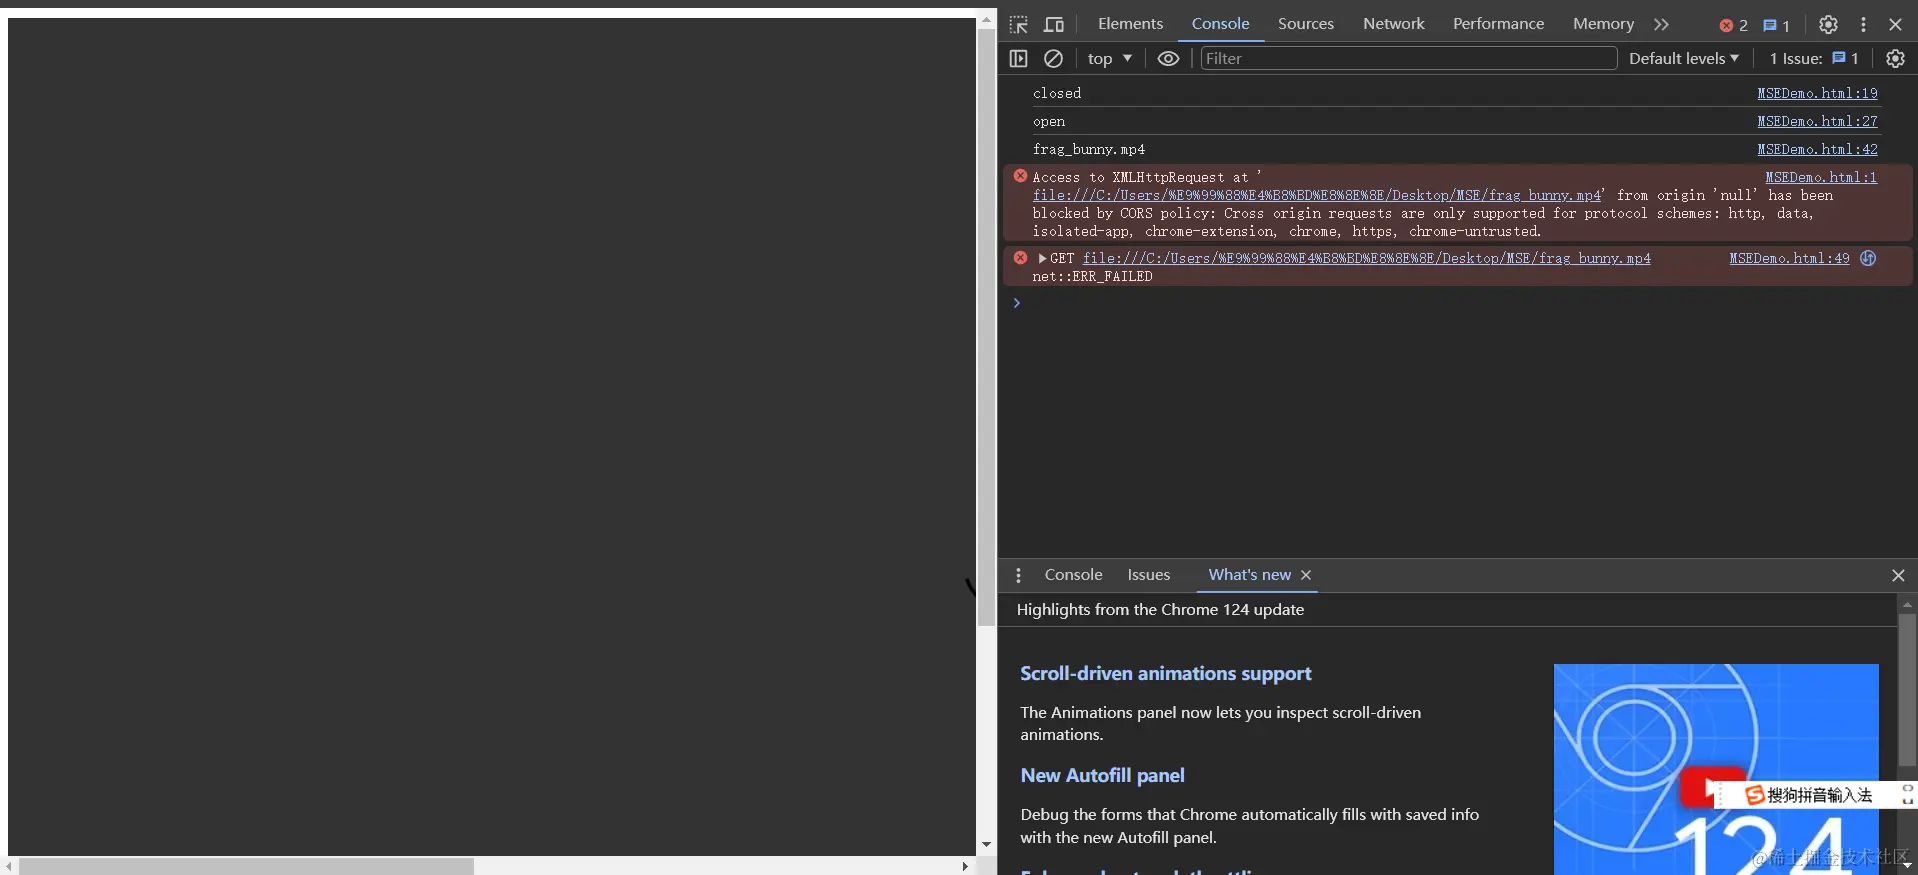Viewport: 1918px width, 875px height.
Task: Close the bottom drawer
Action: click(x=1898, y=575)
